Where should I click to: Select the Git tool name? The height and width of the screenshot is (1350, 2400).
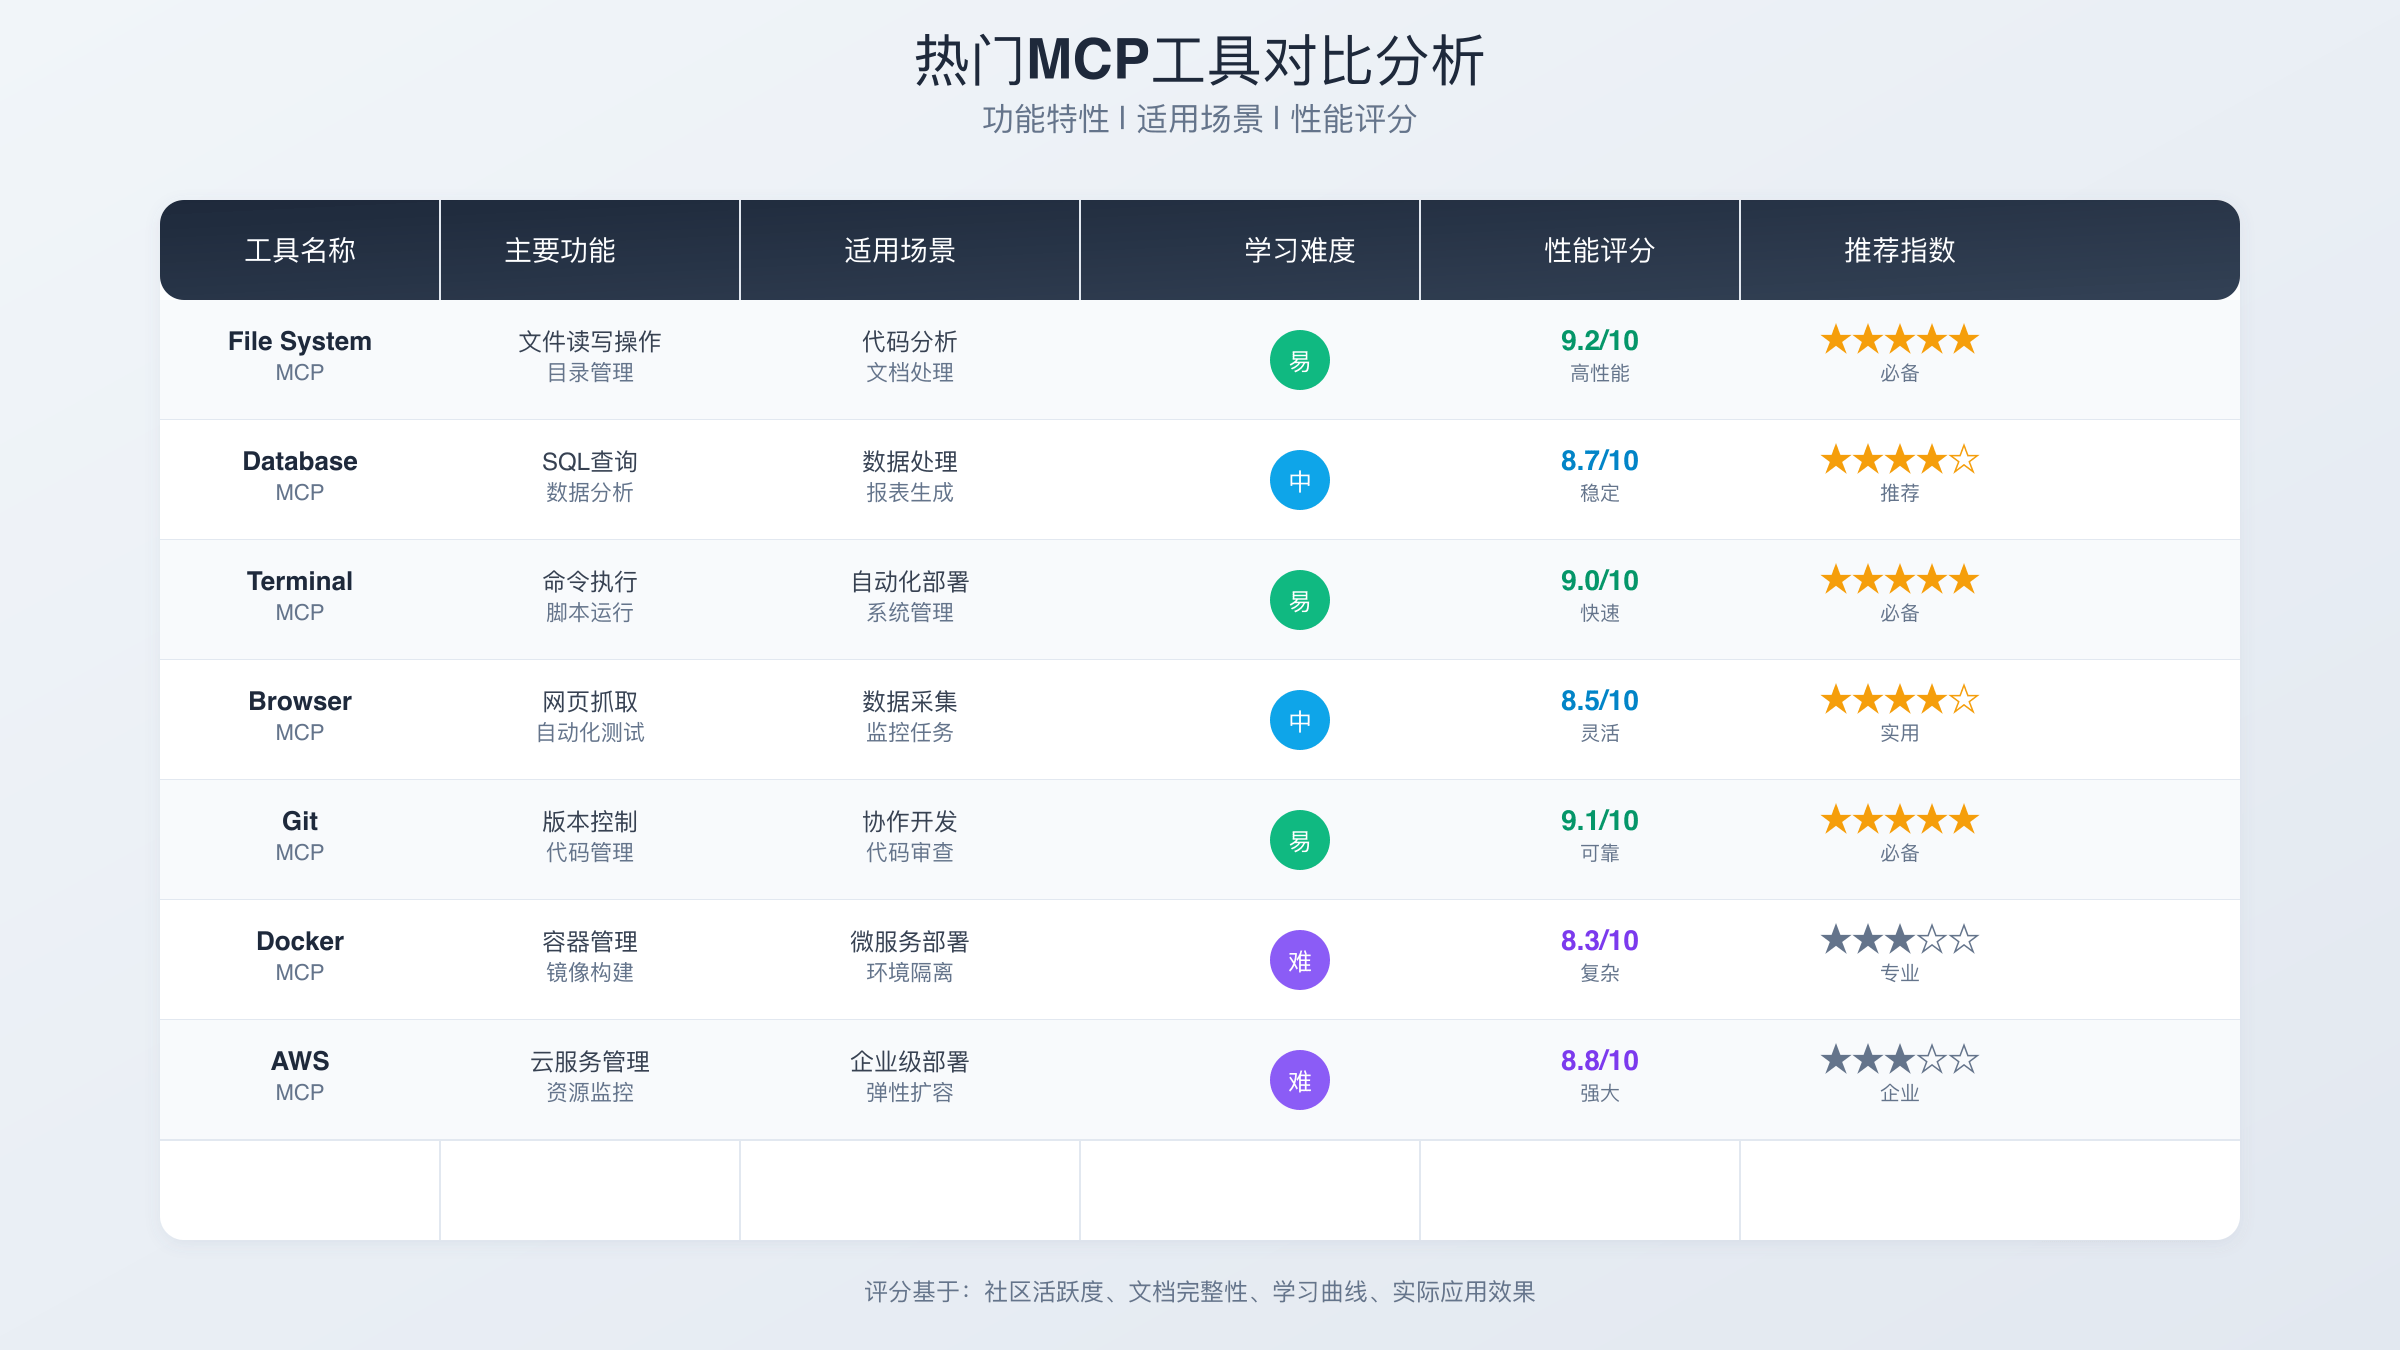click(x=300, y=821)
